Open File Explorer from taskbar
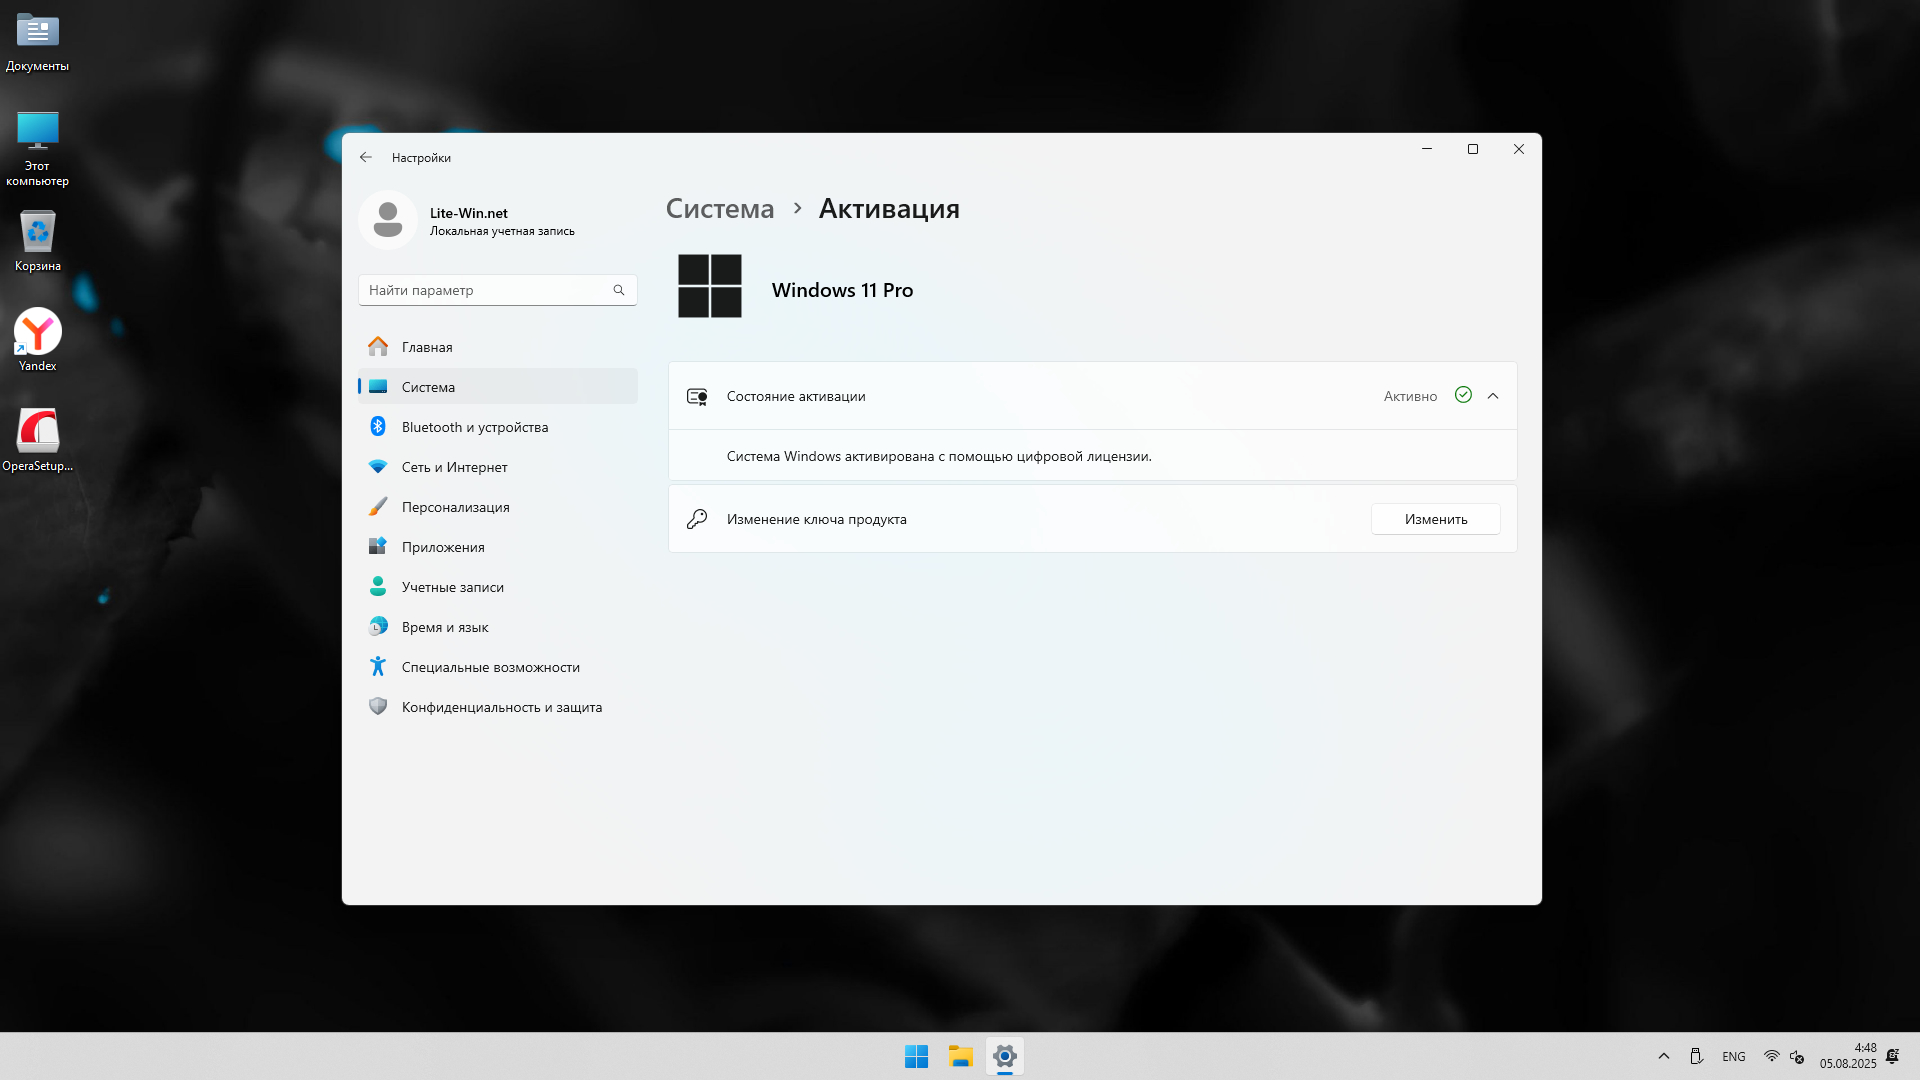The image size is (1920, 1080). click(x=961, y=1056)
